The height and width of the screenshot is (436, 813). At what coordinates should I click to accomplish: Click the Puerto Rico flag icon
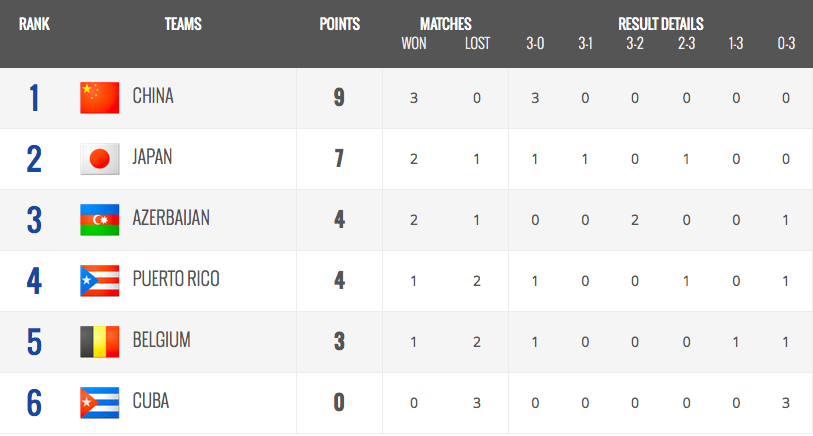tap(100, 280)
